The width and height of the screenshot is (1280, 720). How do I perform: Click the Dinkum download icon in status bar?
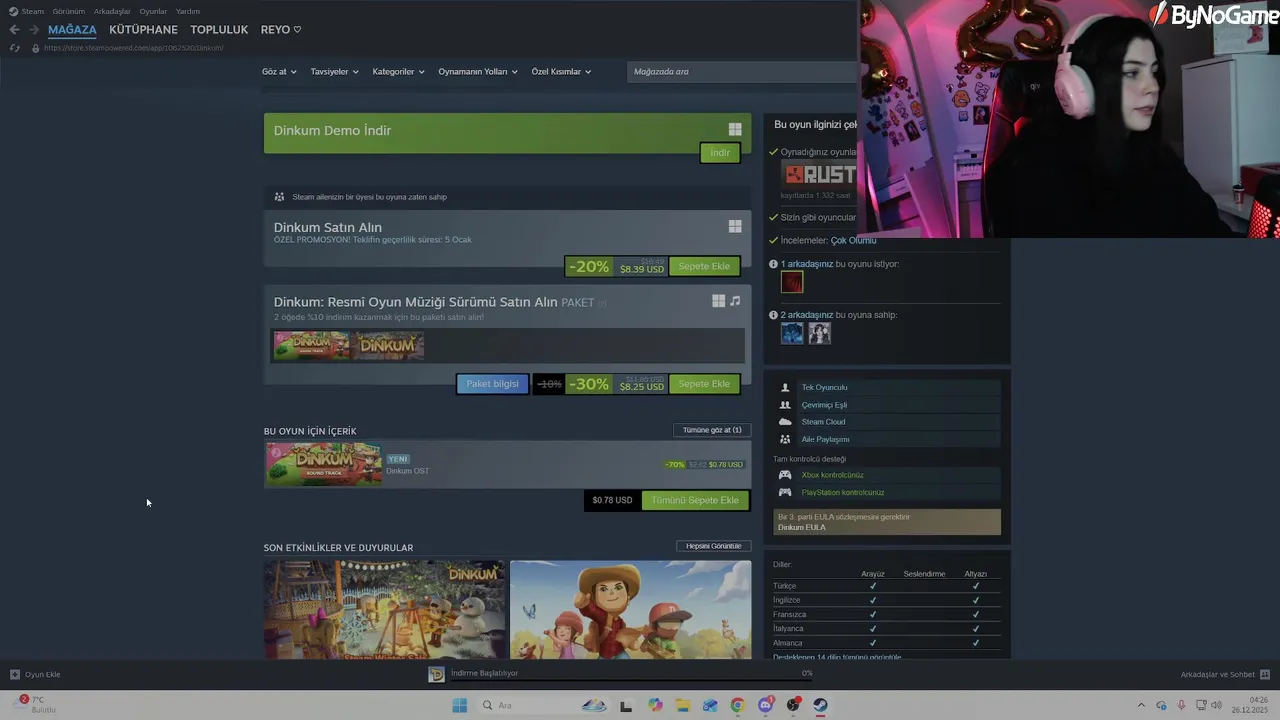[436, 674]
